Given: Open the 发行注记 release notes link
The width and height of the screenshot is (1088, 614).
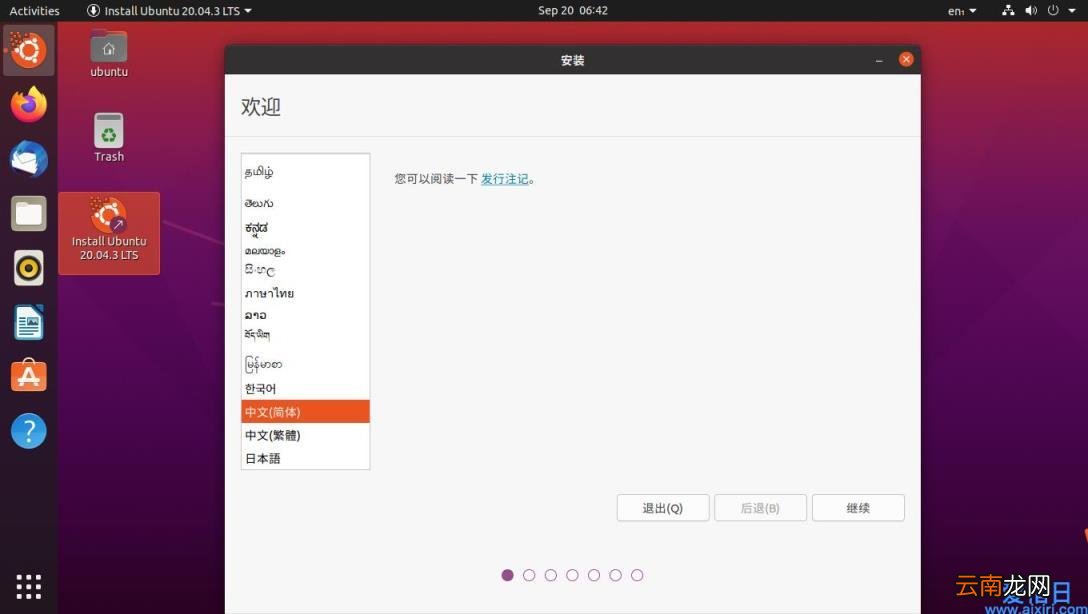Looking at the screenshot, I should pos(504,179).
